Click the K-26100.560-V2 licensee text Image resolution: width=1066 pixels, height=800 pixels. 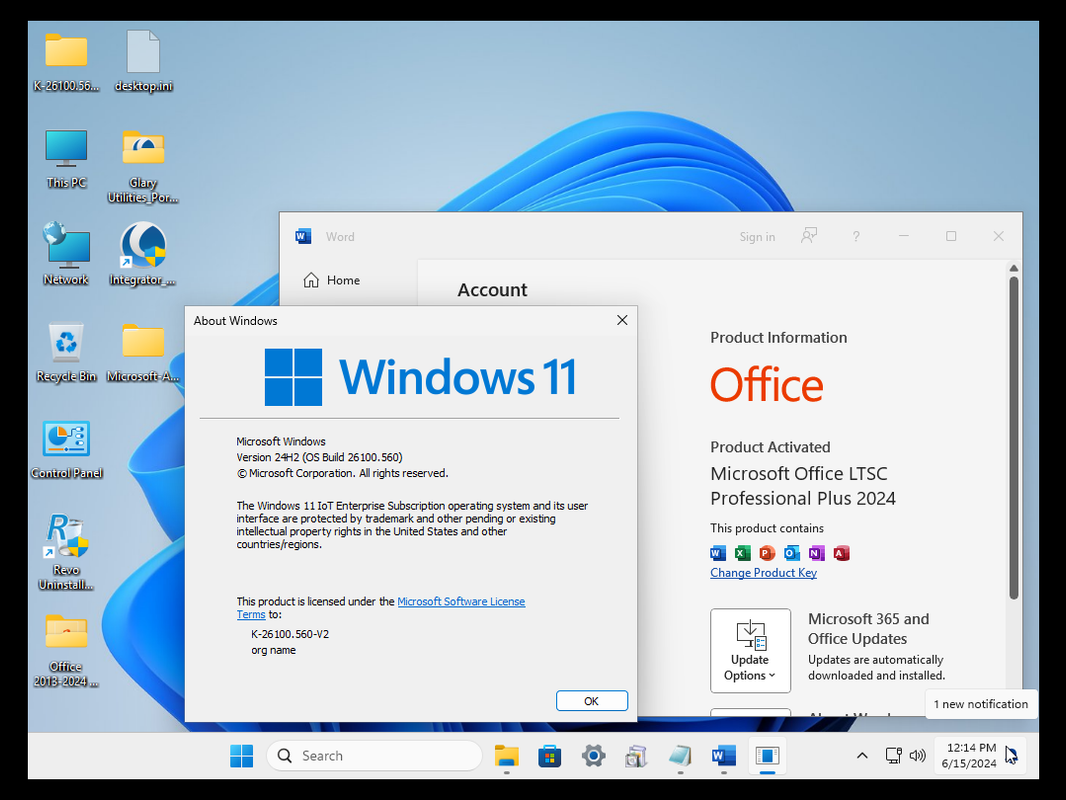coord(290,634)
